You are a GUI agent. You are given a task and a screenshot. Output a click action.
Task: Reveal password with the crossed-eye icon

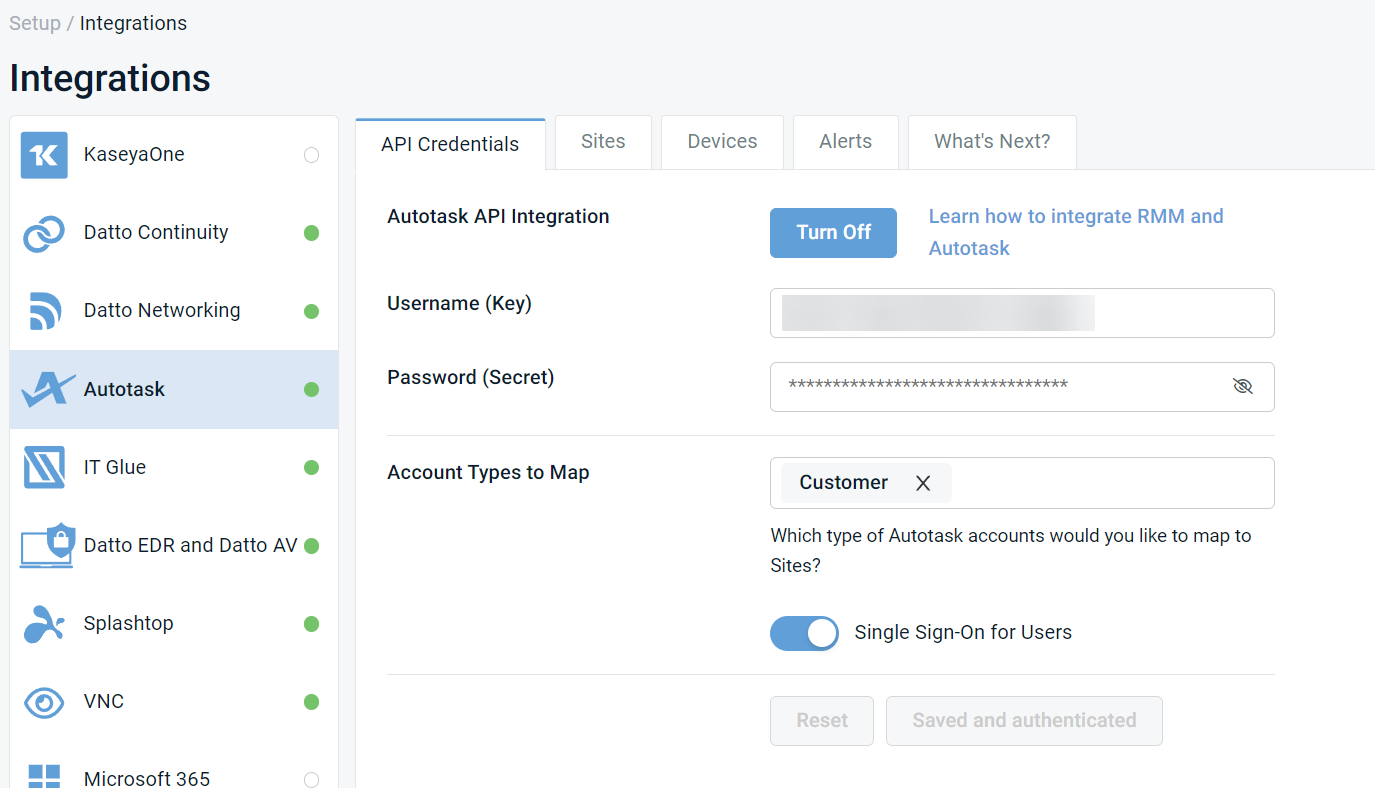tap(1242, 386)
